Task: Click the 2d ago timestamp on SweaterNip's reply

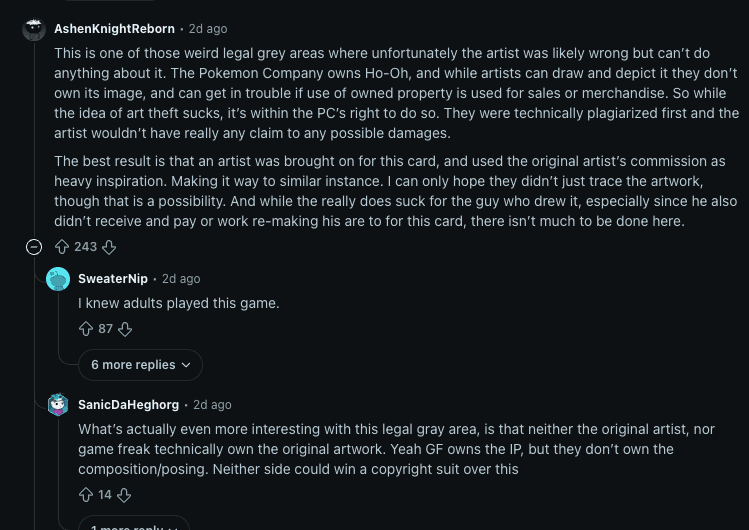Action: (181, 279)
